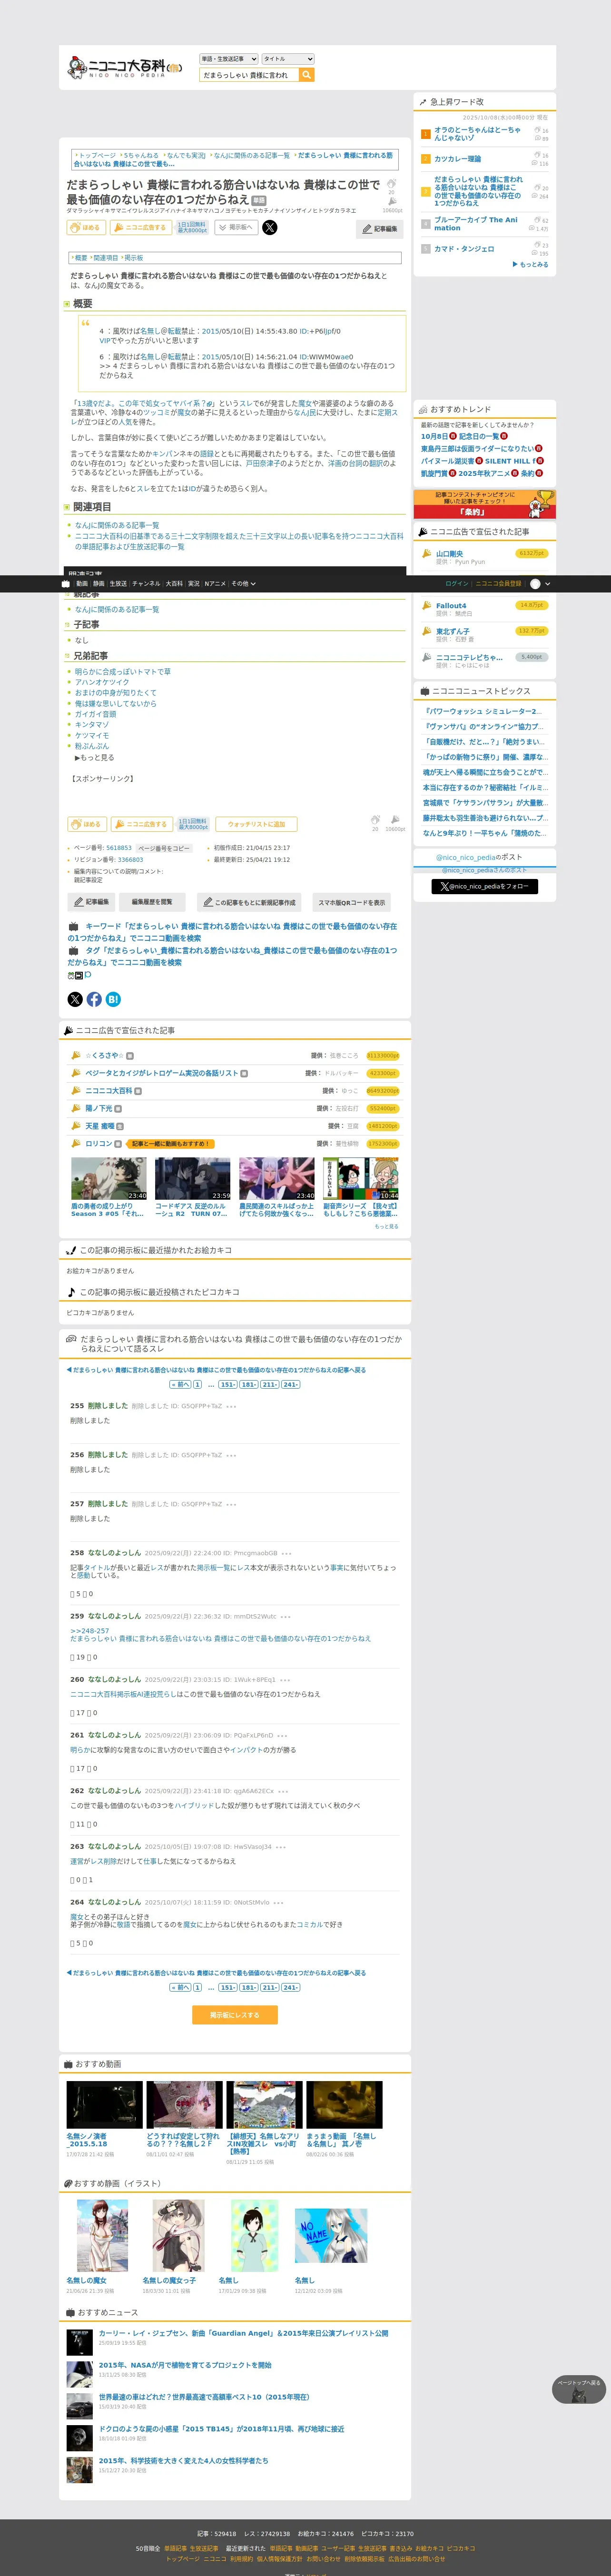The image size is (611, 2576).
Task: Click the Nico Nico Pedia logo
Action: (125, 68)
